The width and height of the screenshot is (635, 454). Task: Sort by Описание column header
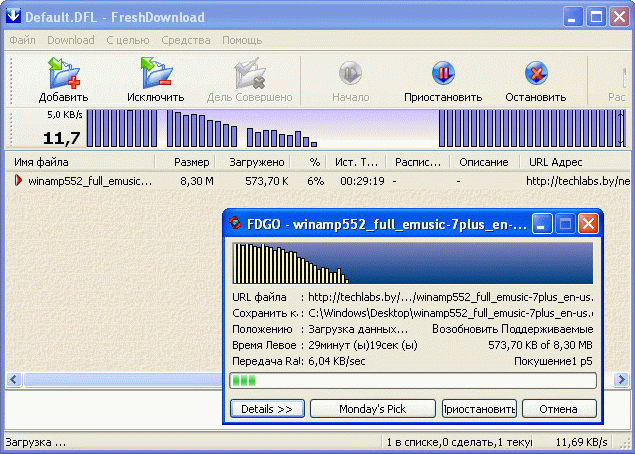[x=484, y=162]
